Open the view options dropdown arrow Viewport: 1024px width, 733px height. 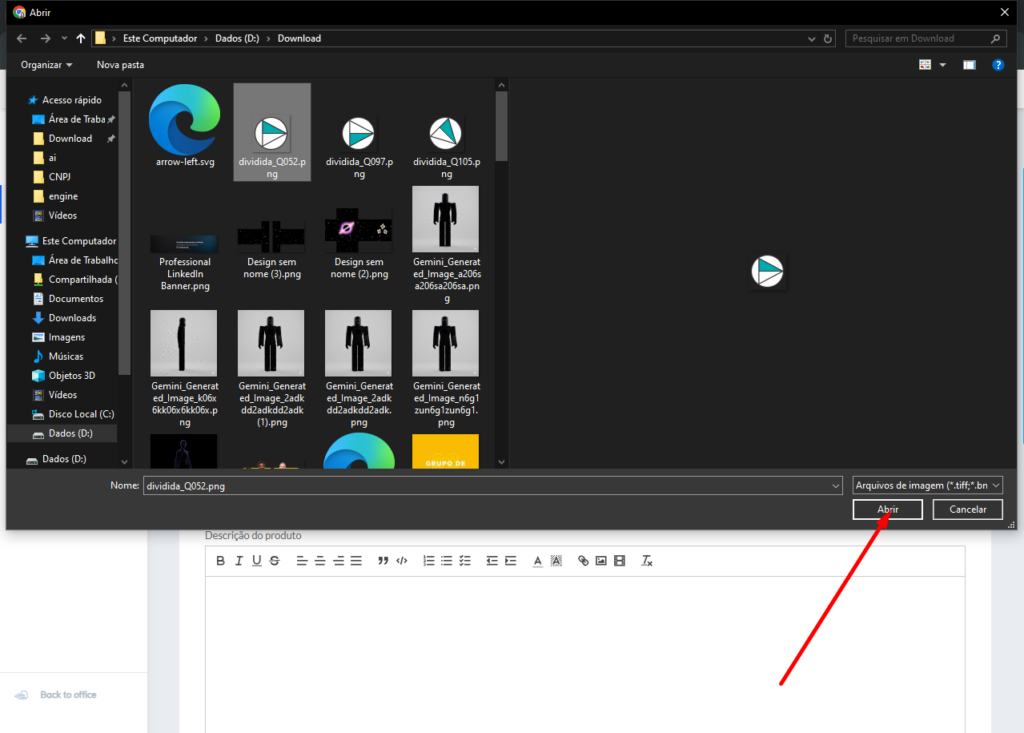pos(942,65)
